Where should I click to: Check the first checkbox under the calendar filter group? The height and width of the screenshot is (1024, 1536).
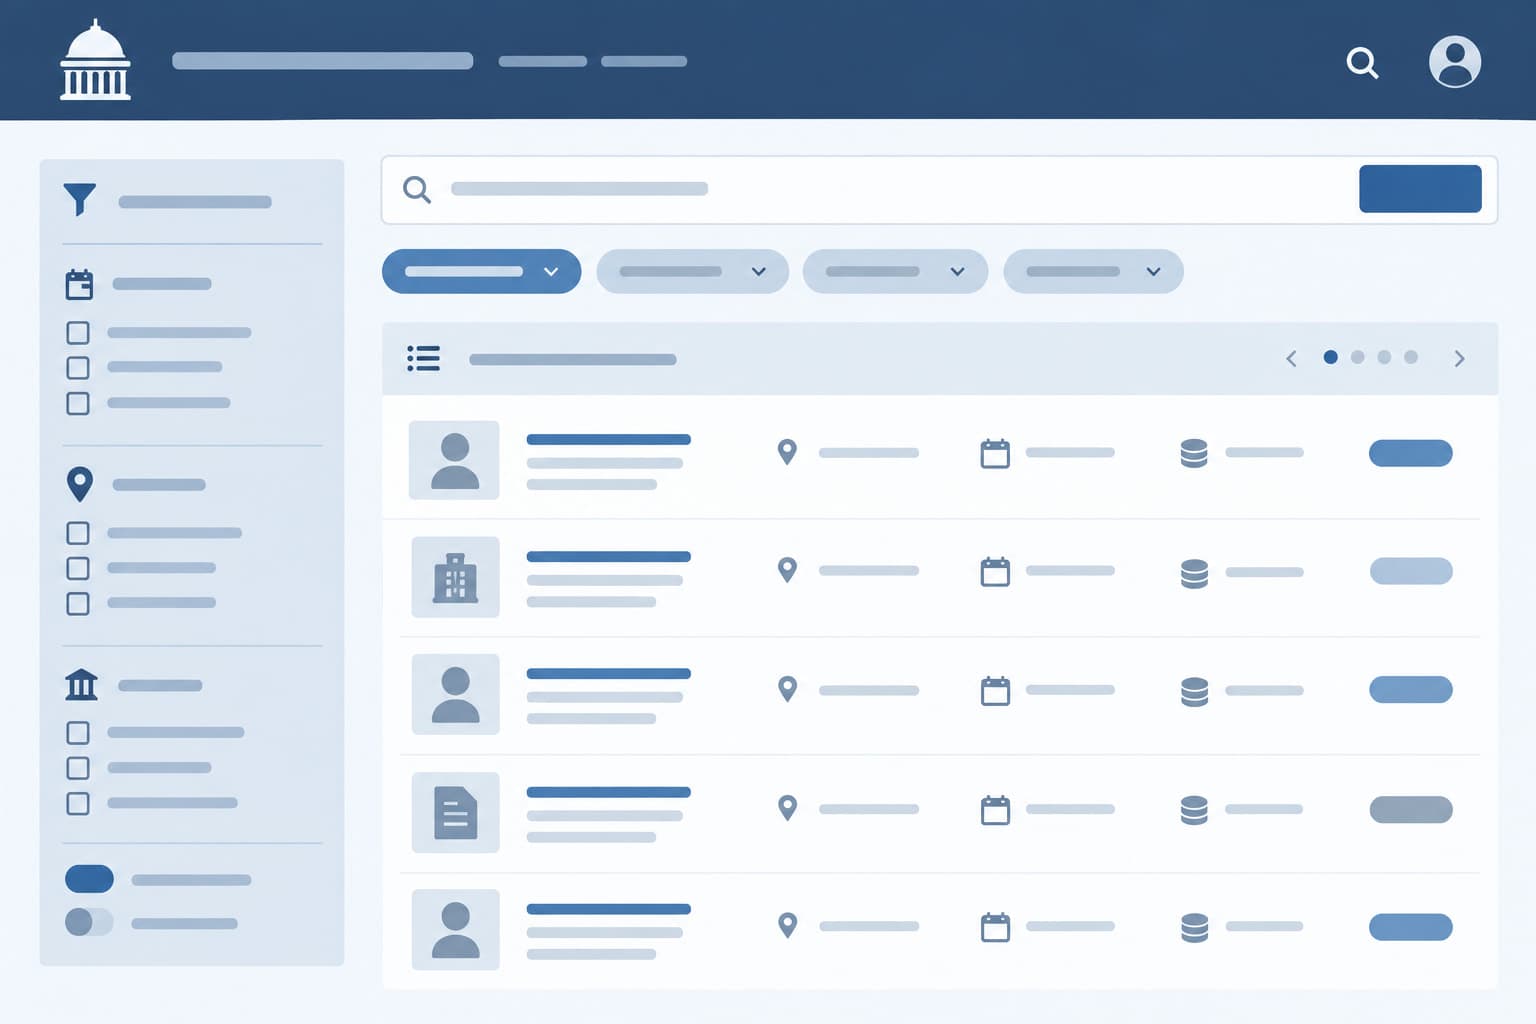[x=78, y=333]
